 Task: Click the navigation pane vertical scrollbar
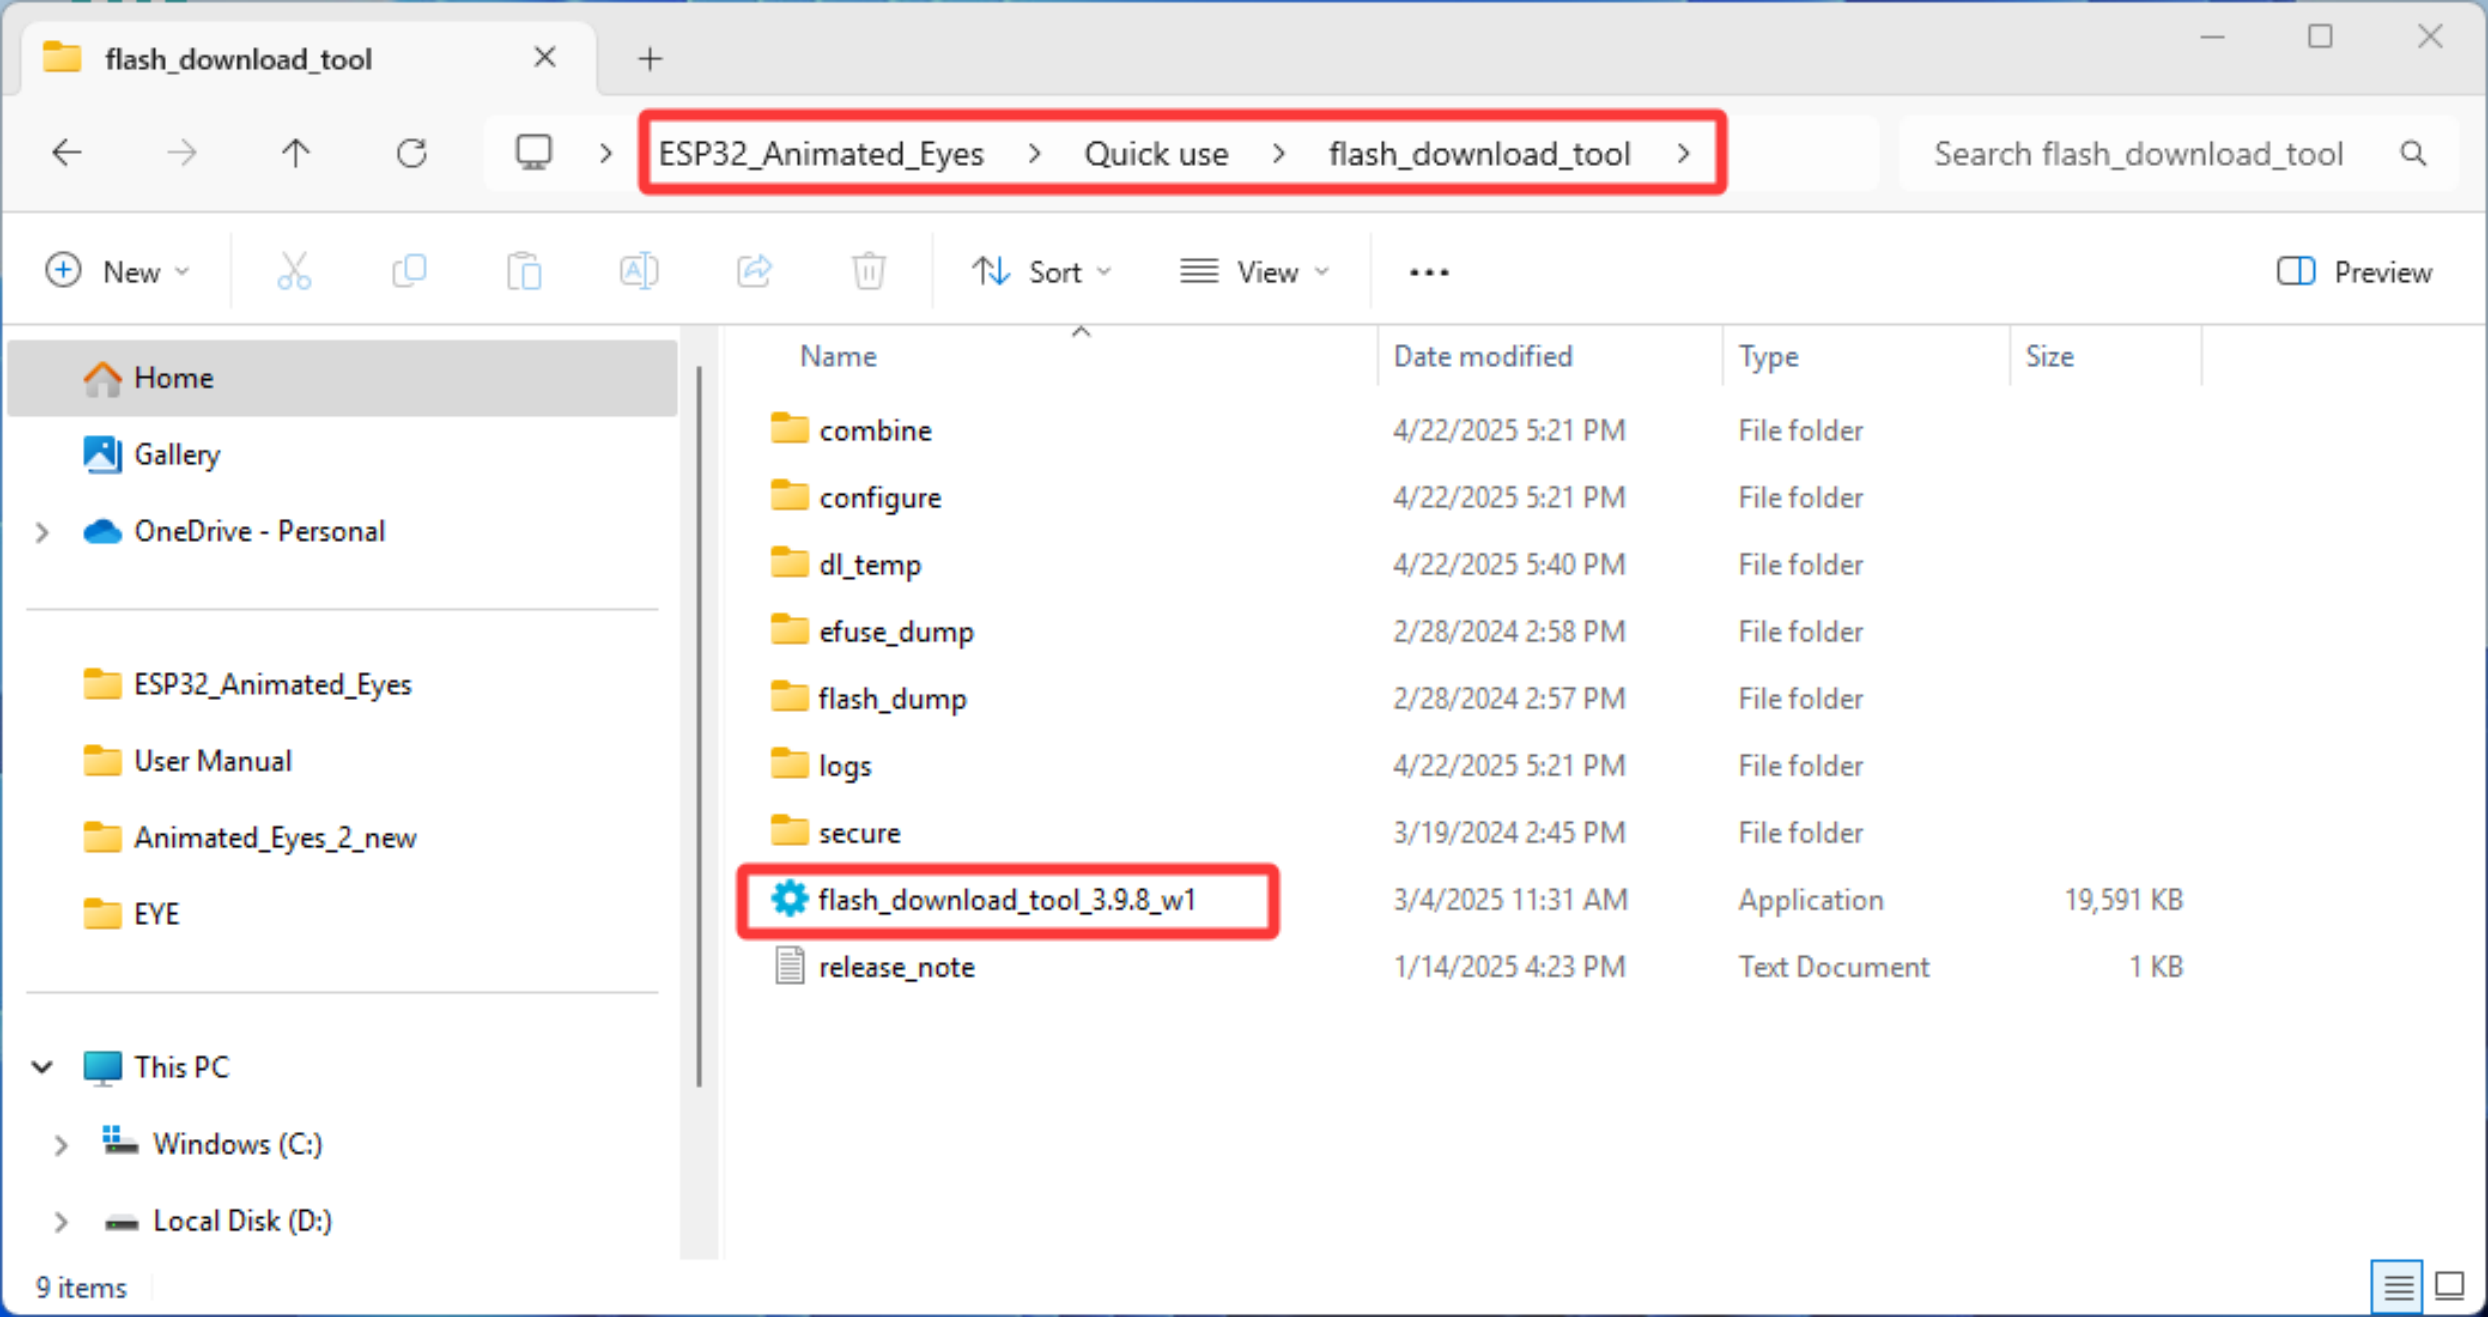click(x=698, y=726)
